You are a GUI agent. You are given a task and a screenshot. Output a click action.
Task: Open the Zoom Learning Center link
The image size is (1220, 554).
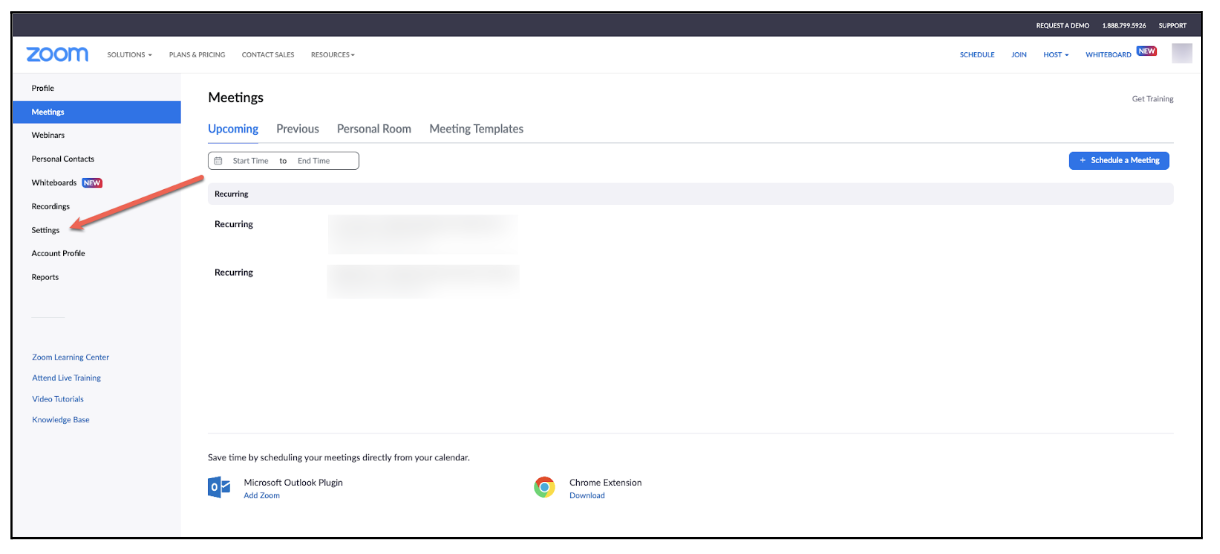[x=70, y=357]
